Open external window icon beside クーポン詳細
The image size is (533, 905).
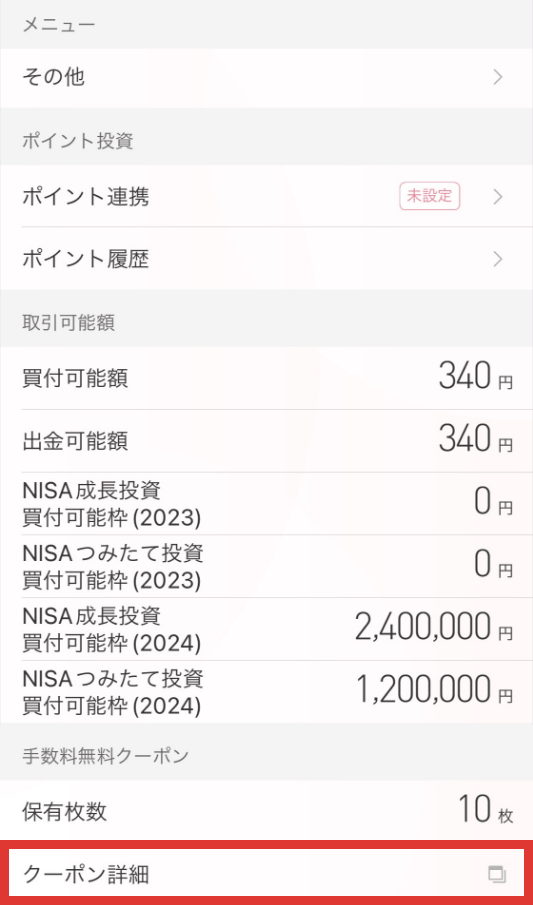point(497,874)
